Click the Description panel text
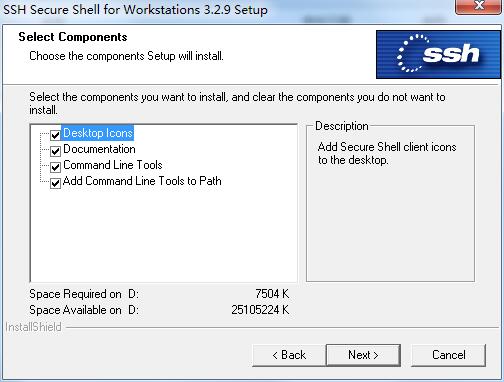 387,153
